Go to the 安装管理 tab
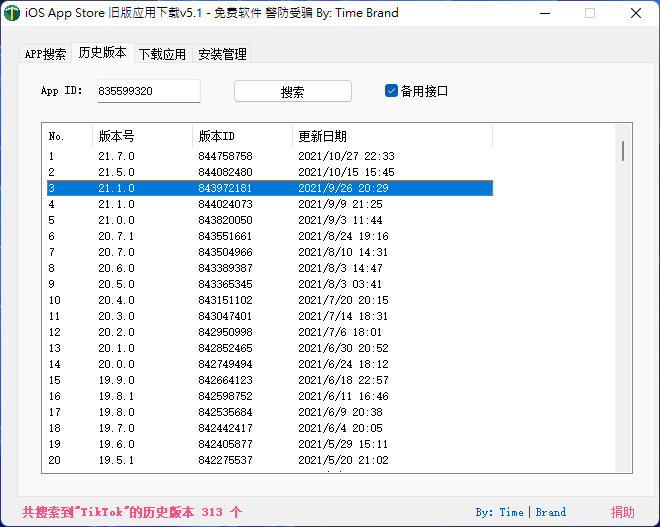Image resolution: width=660 pixels, height=527 pixels. coord(222,54)
